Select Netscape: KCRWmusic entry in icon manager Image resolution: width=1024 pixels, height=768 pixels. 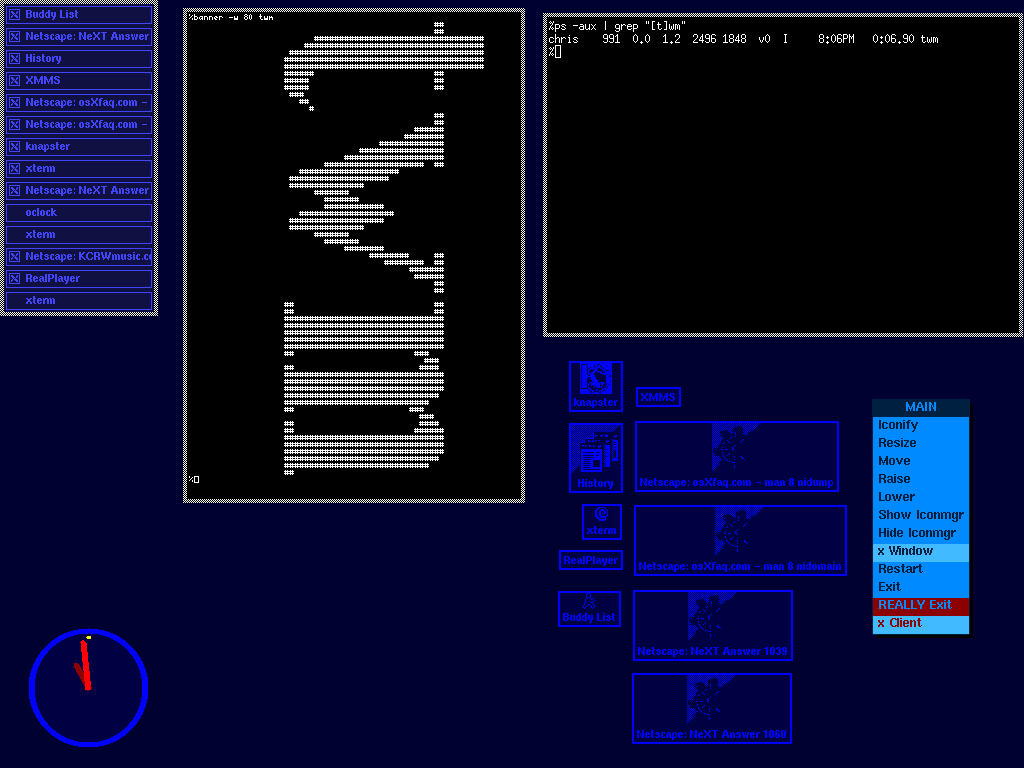(x=79, y=256)
